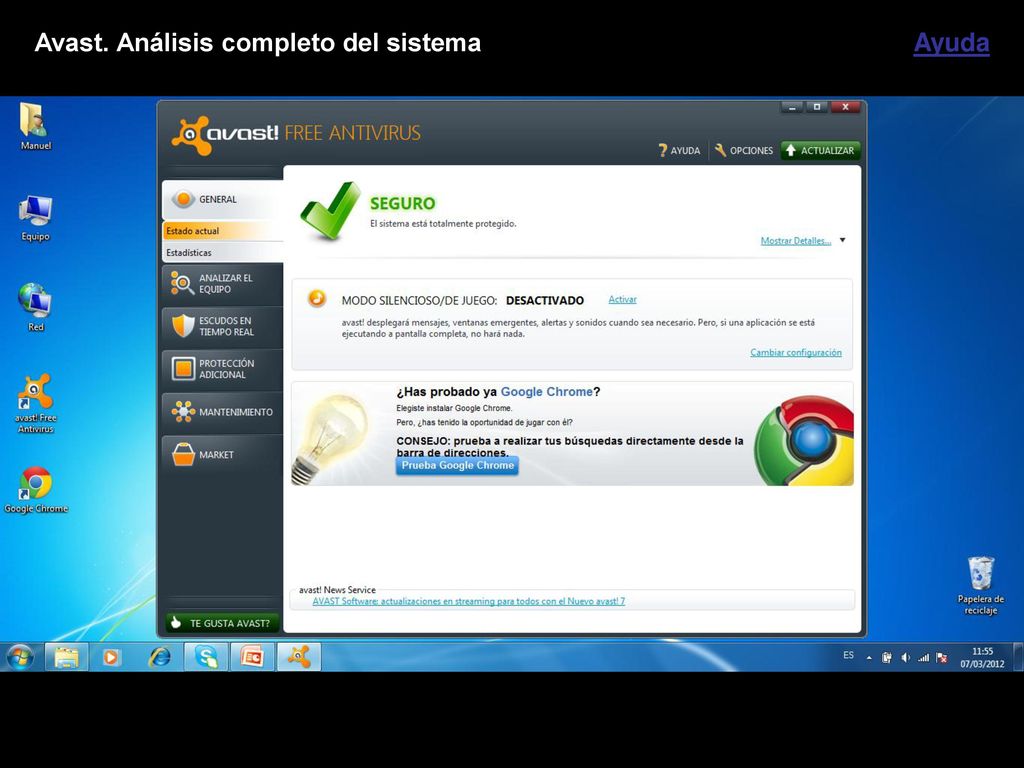This screenshot has height=768, width=1024.
Task: Click the Windows Start orb
Action: 20,656
